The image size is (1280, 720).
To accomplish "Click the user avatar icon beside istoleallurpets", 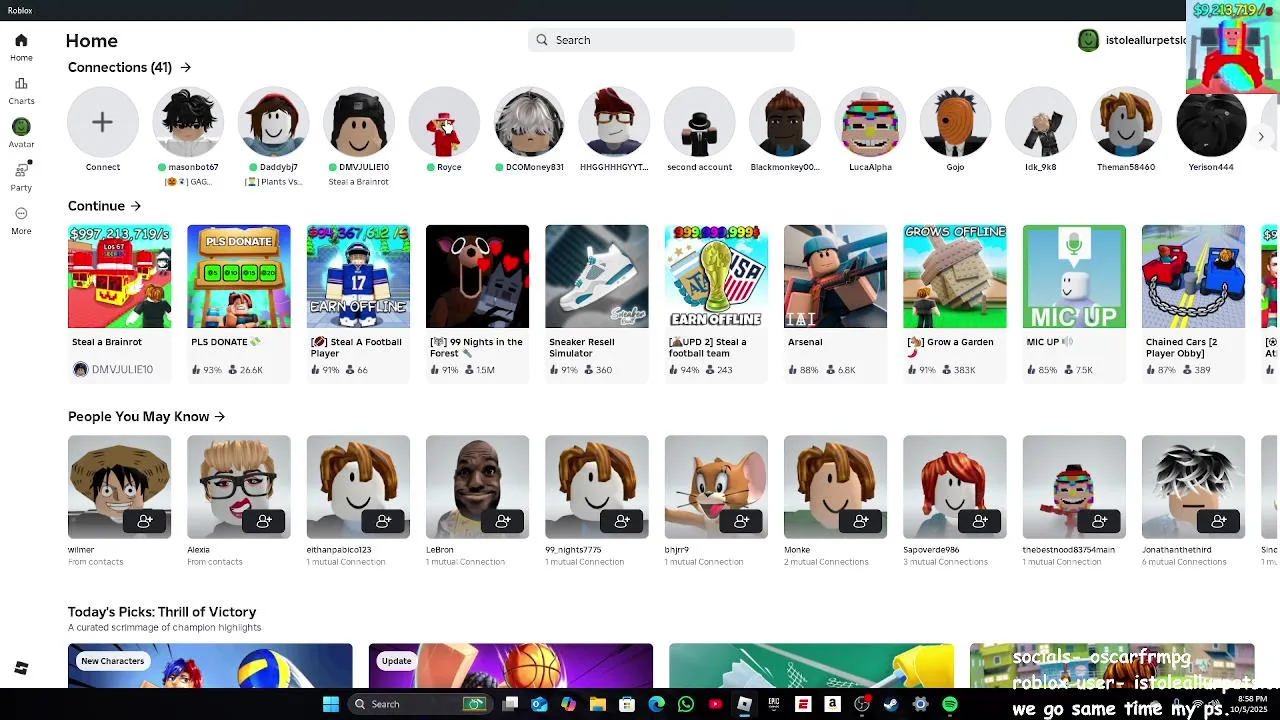I will click(x=1088, y=40).
